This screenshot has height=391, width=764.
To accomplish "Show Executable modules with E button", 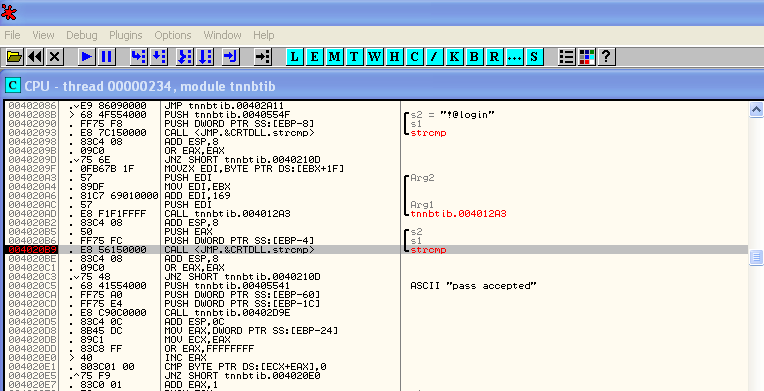I will point(315,57).
